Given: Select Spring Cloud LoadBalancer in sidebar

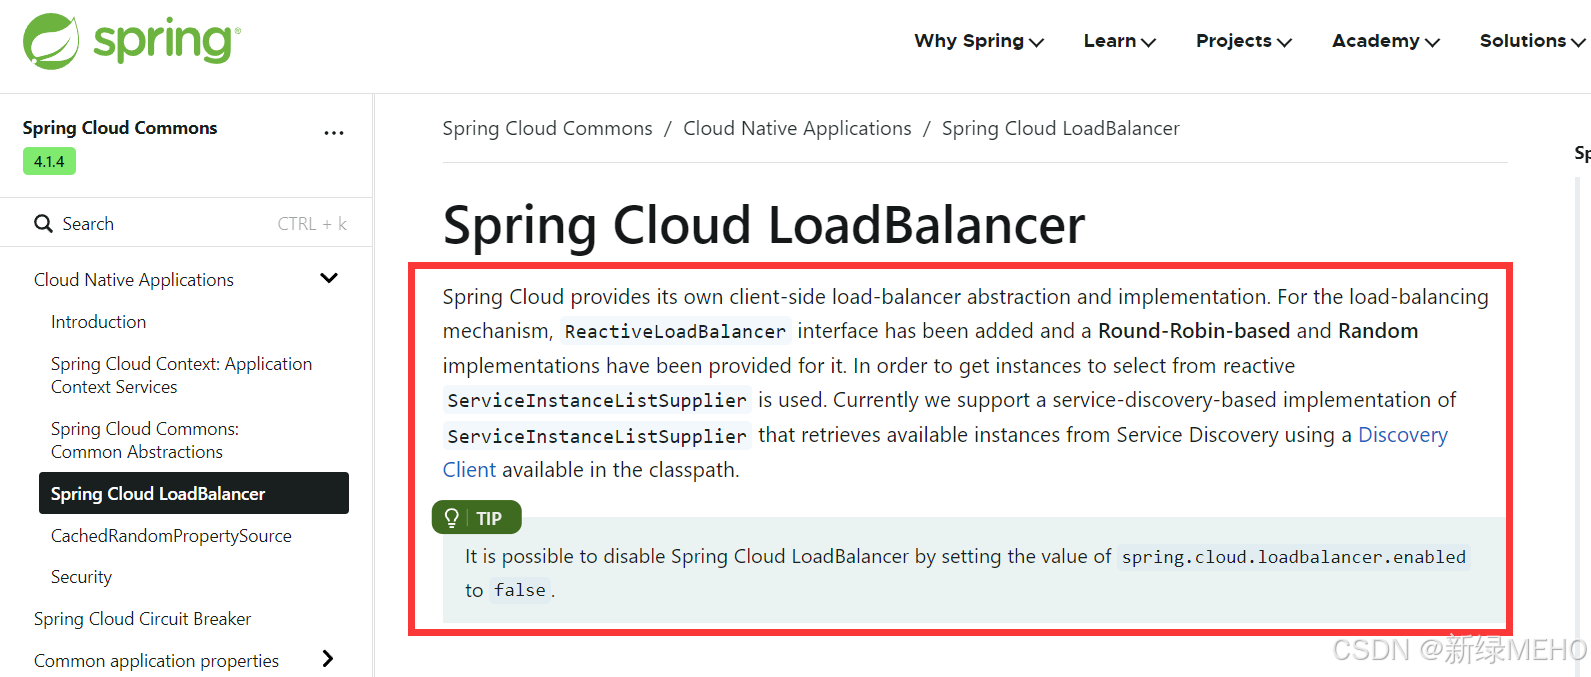Looking at the screenshot, I should click(194, 493).
